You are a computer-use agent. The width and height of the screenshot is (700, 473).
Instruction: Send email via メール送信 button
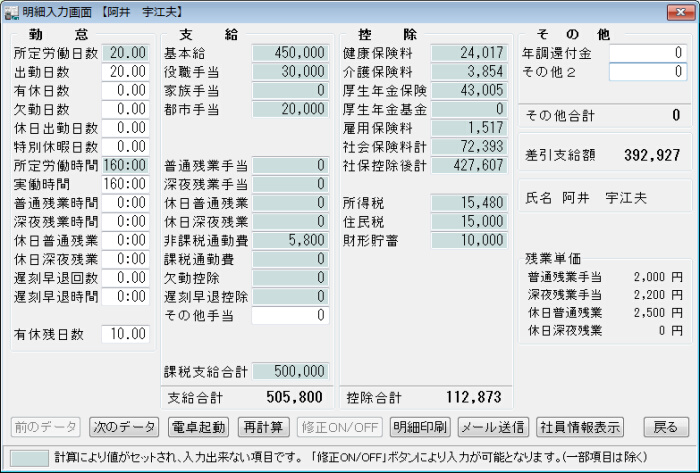pyautogui.click(x=493, y=427)
